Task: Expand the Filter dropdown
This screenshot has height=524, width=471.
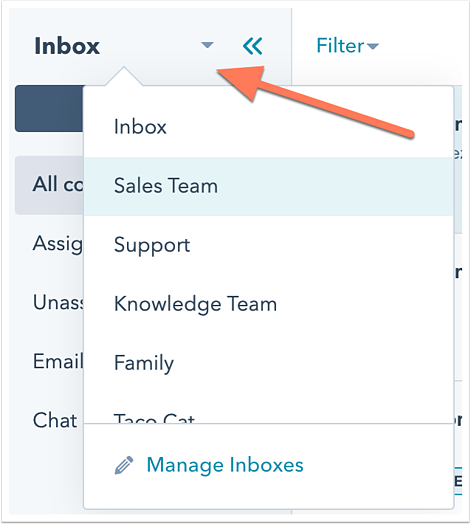Action: 347,46
